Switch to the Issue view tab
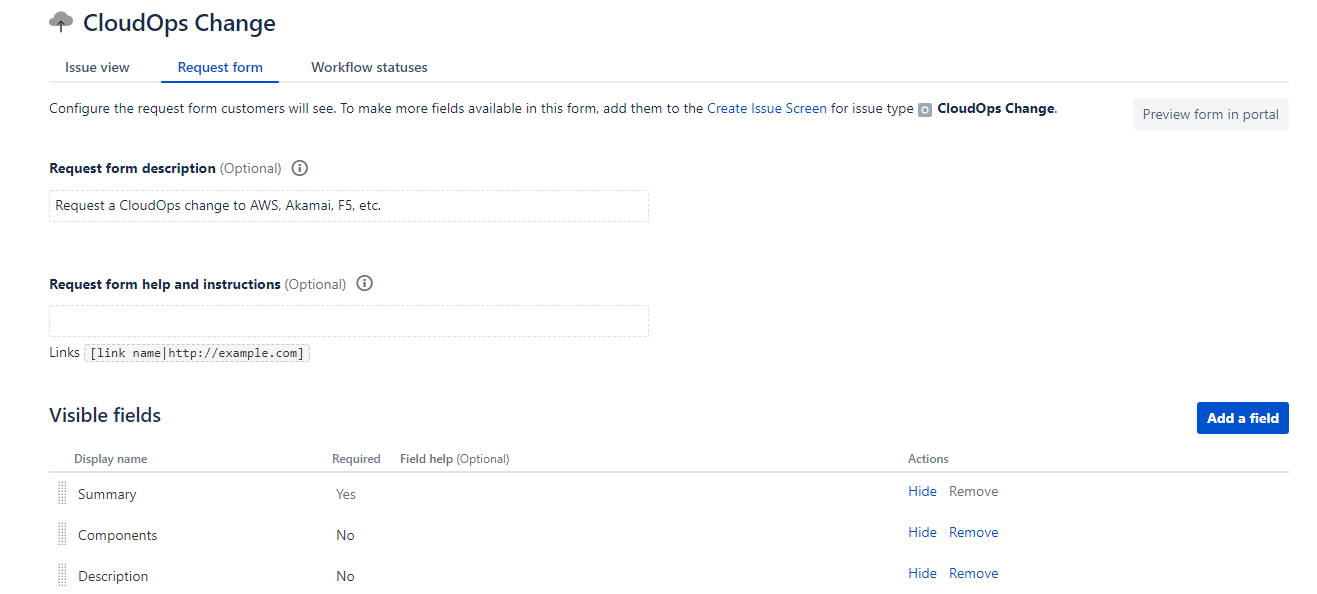The width and height of the screenshot is (1317, 594). tap(96, 67)
